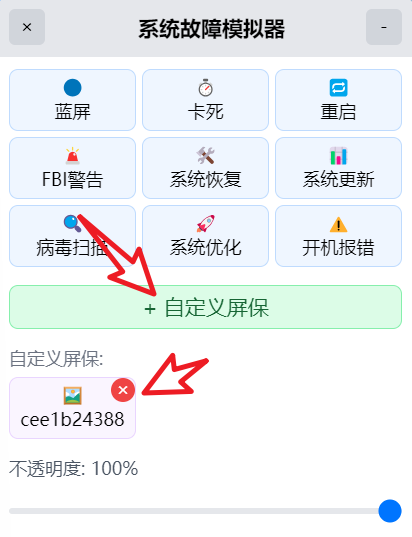
Task: Click the bar chart icon for 系统更新
Action: pos(338,155)
